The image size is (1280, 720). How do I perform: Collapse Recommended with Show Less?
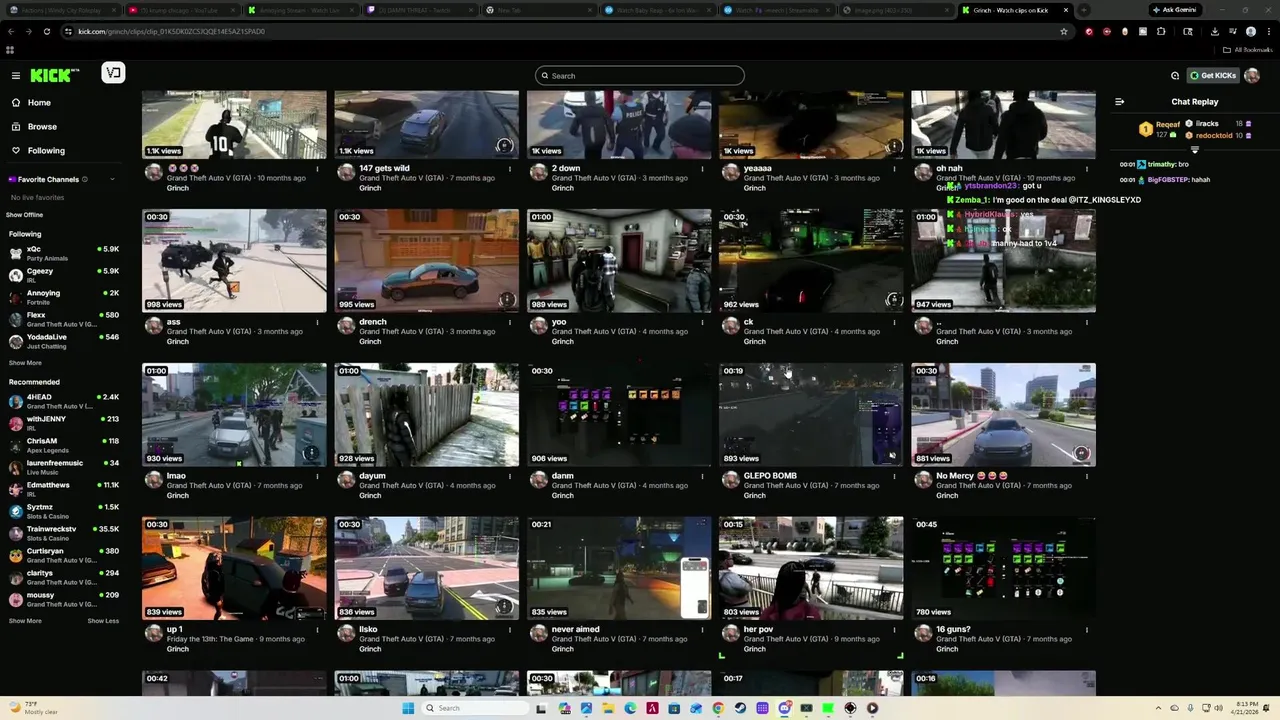(x=103, y=621)
